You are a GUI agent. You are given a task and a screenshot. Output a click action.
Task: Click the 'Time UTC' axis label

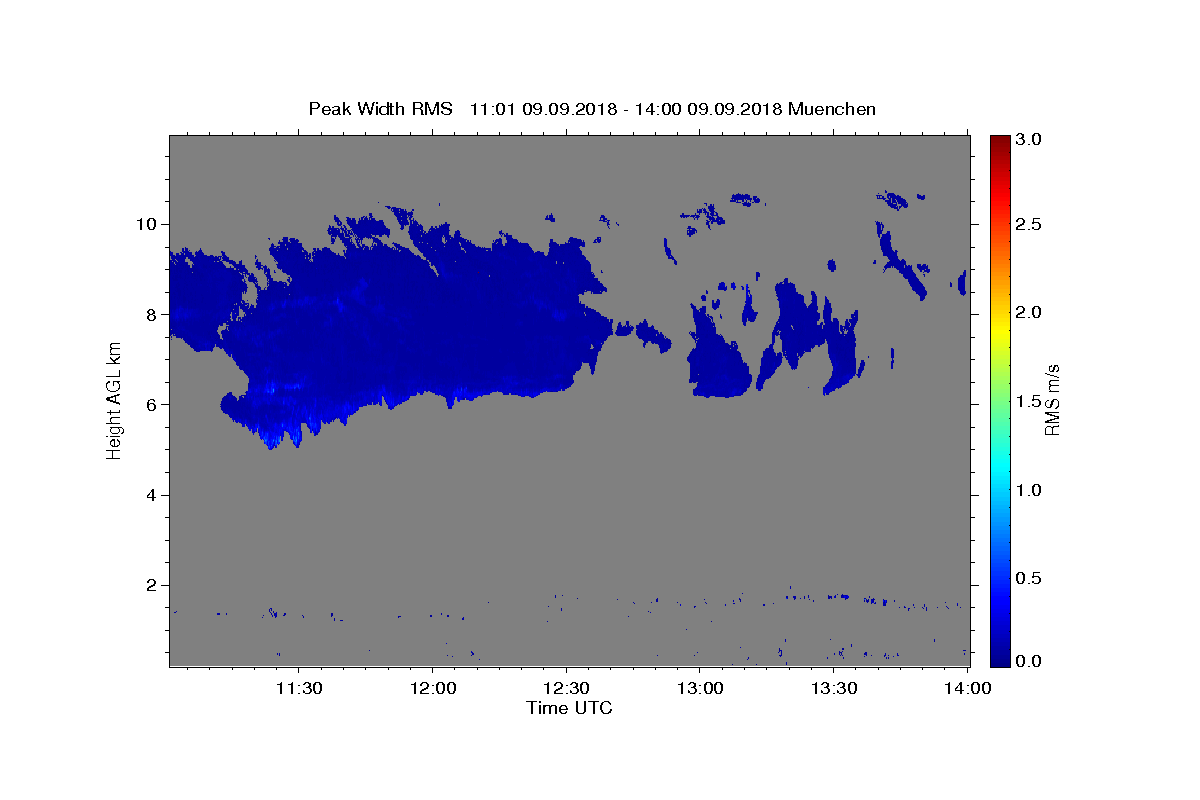click(x=569, y=708)
